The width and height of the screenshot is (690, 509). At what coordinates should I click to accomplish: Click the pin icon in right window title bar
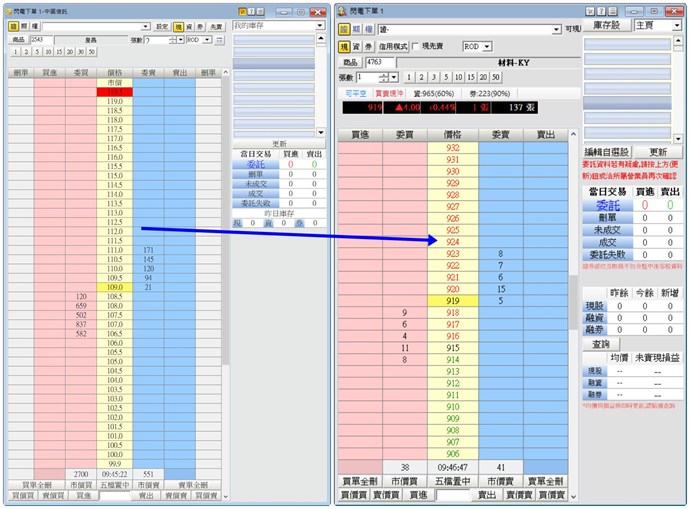pos(590,11)
